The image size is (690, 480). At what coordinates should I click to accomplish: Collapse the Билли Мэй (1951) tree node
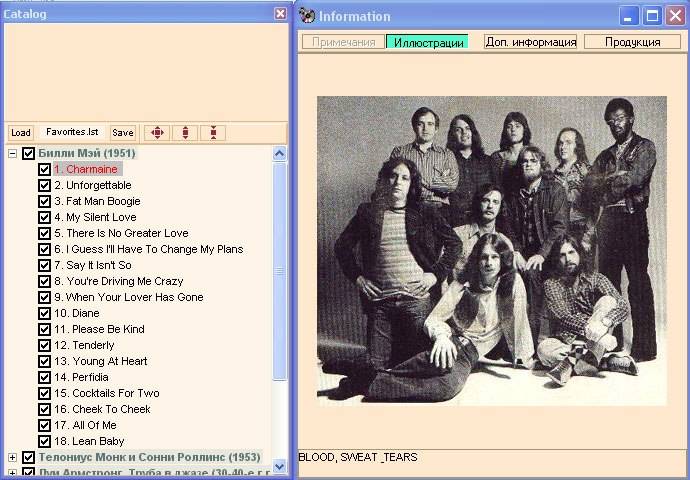[13, 153]
